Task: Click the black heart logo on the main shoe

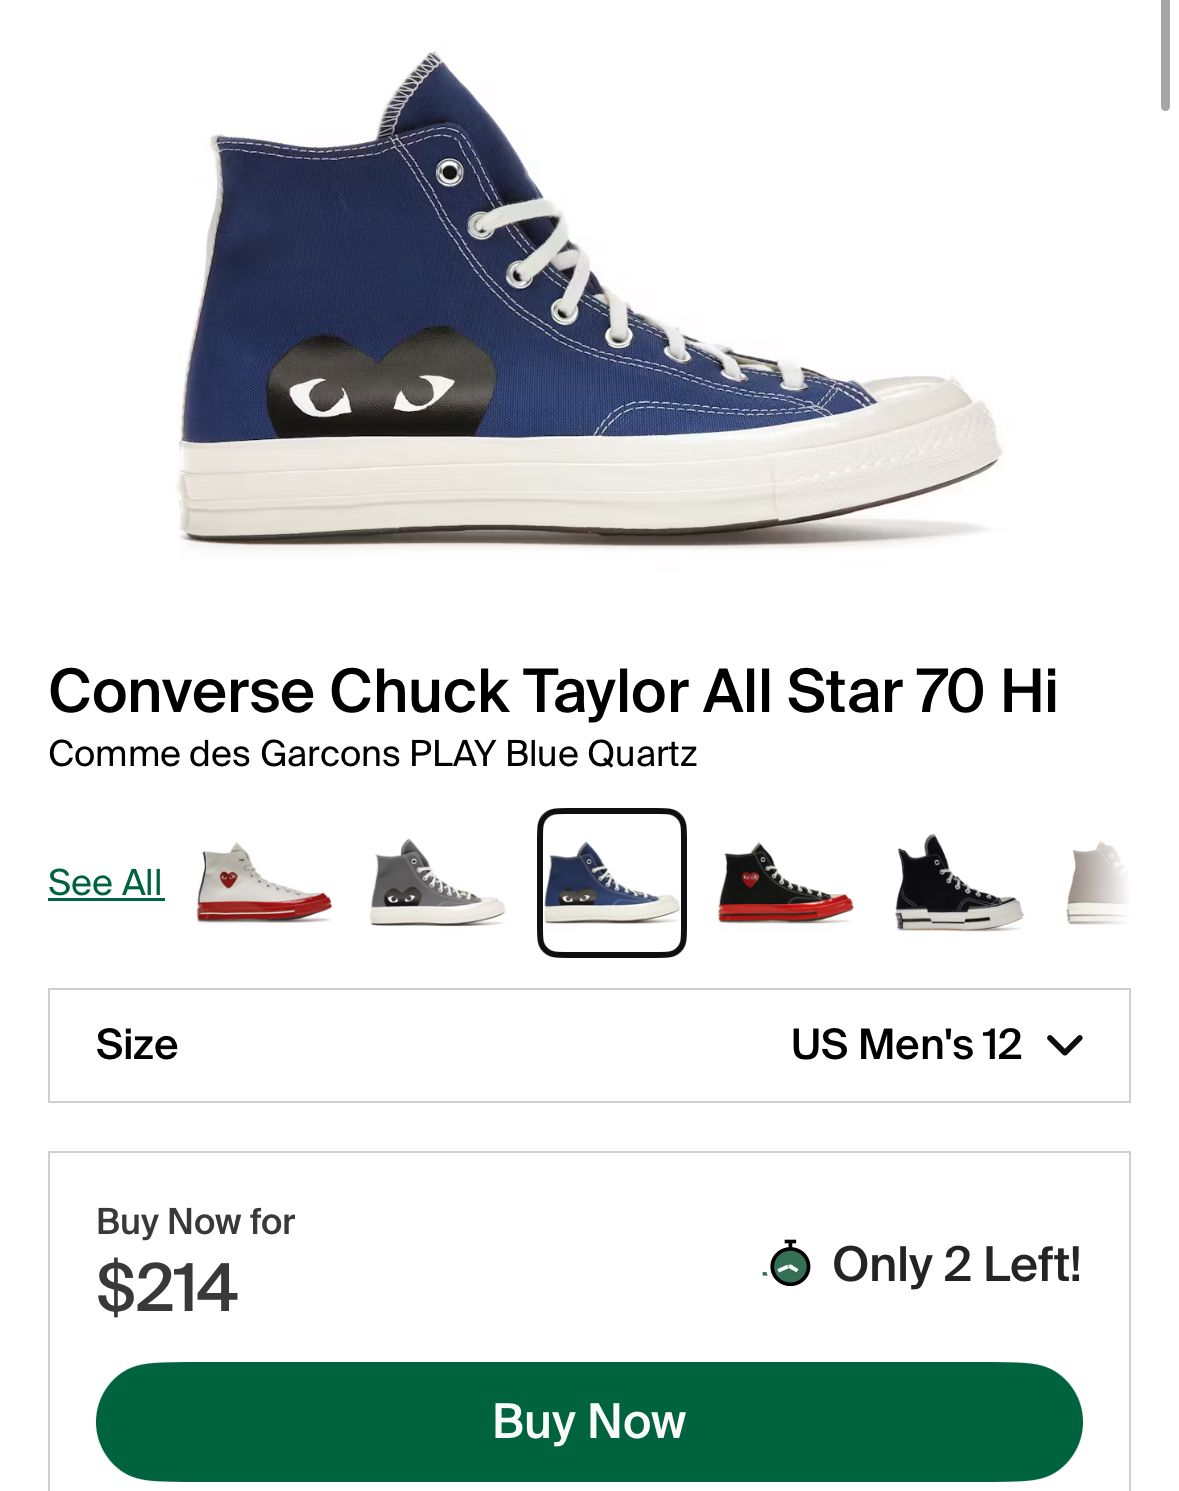Action: click(382, 388)
